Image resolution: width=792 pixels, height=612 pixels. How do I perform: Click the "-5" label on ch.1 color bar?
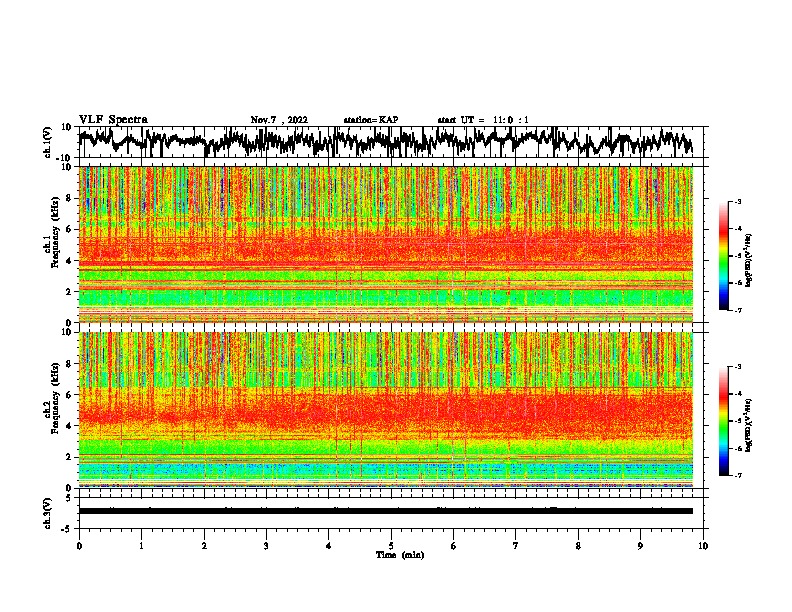tap(737, 256)
